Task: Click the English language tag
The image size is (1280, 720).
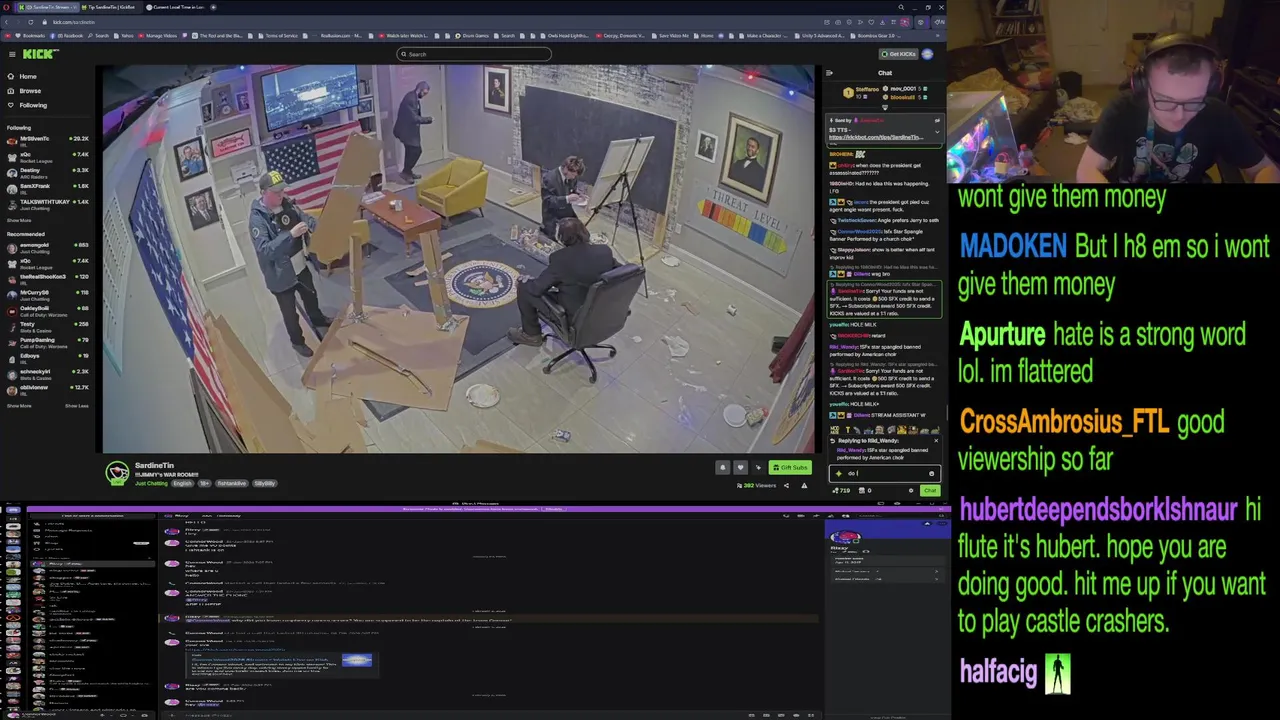Action: (182, 483)
